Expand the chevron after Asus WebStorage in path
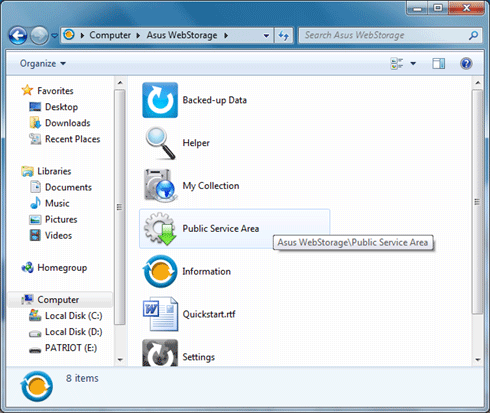 click(226, 35)
